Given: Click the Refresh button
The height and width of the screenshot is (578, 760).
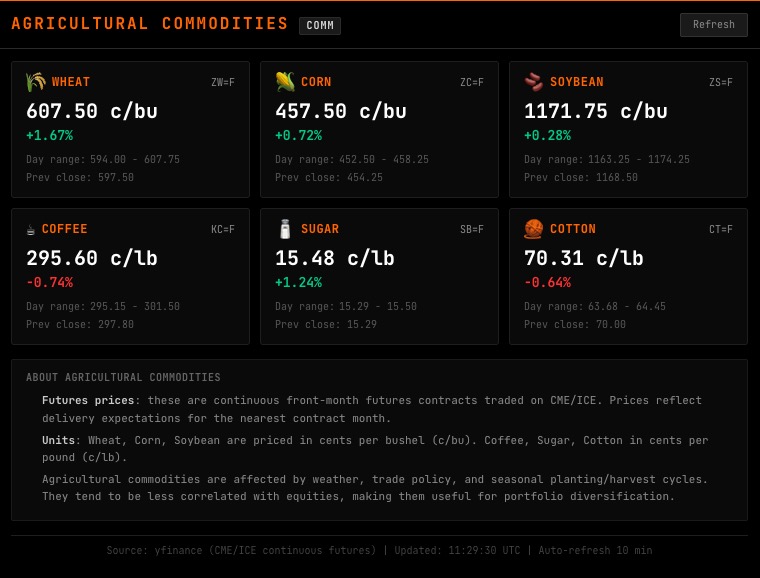Looking at the screenshot, I should tap(713, 25).
